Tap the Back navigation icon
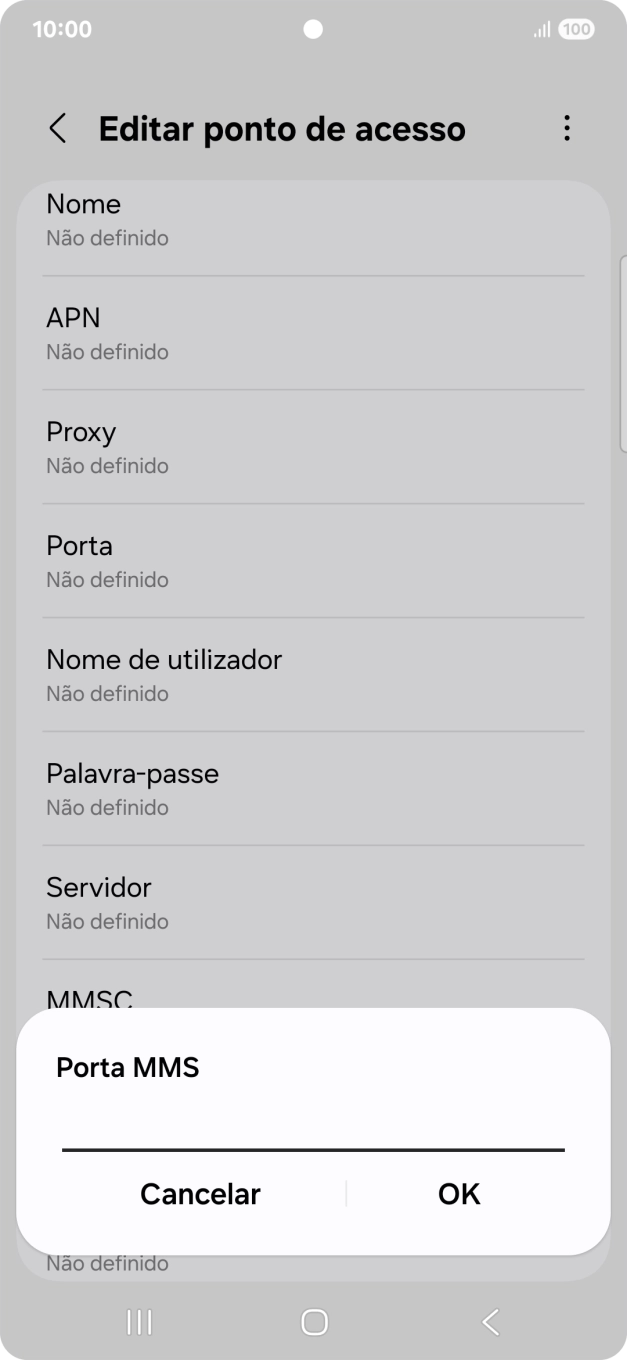Image resolution: width=627 pixels, height=1360 pixels. coord(489,1321)
